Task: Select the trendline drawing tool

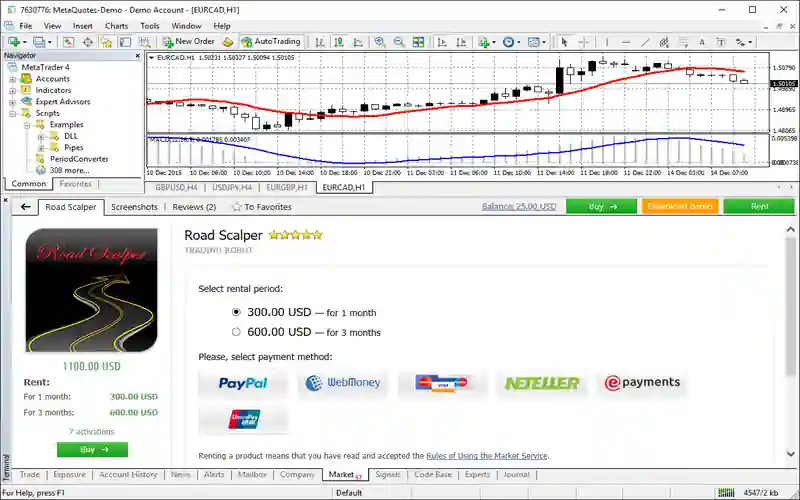Action: [x=645, y=42]
